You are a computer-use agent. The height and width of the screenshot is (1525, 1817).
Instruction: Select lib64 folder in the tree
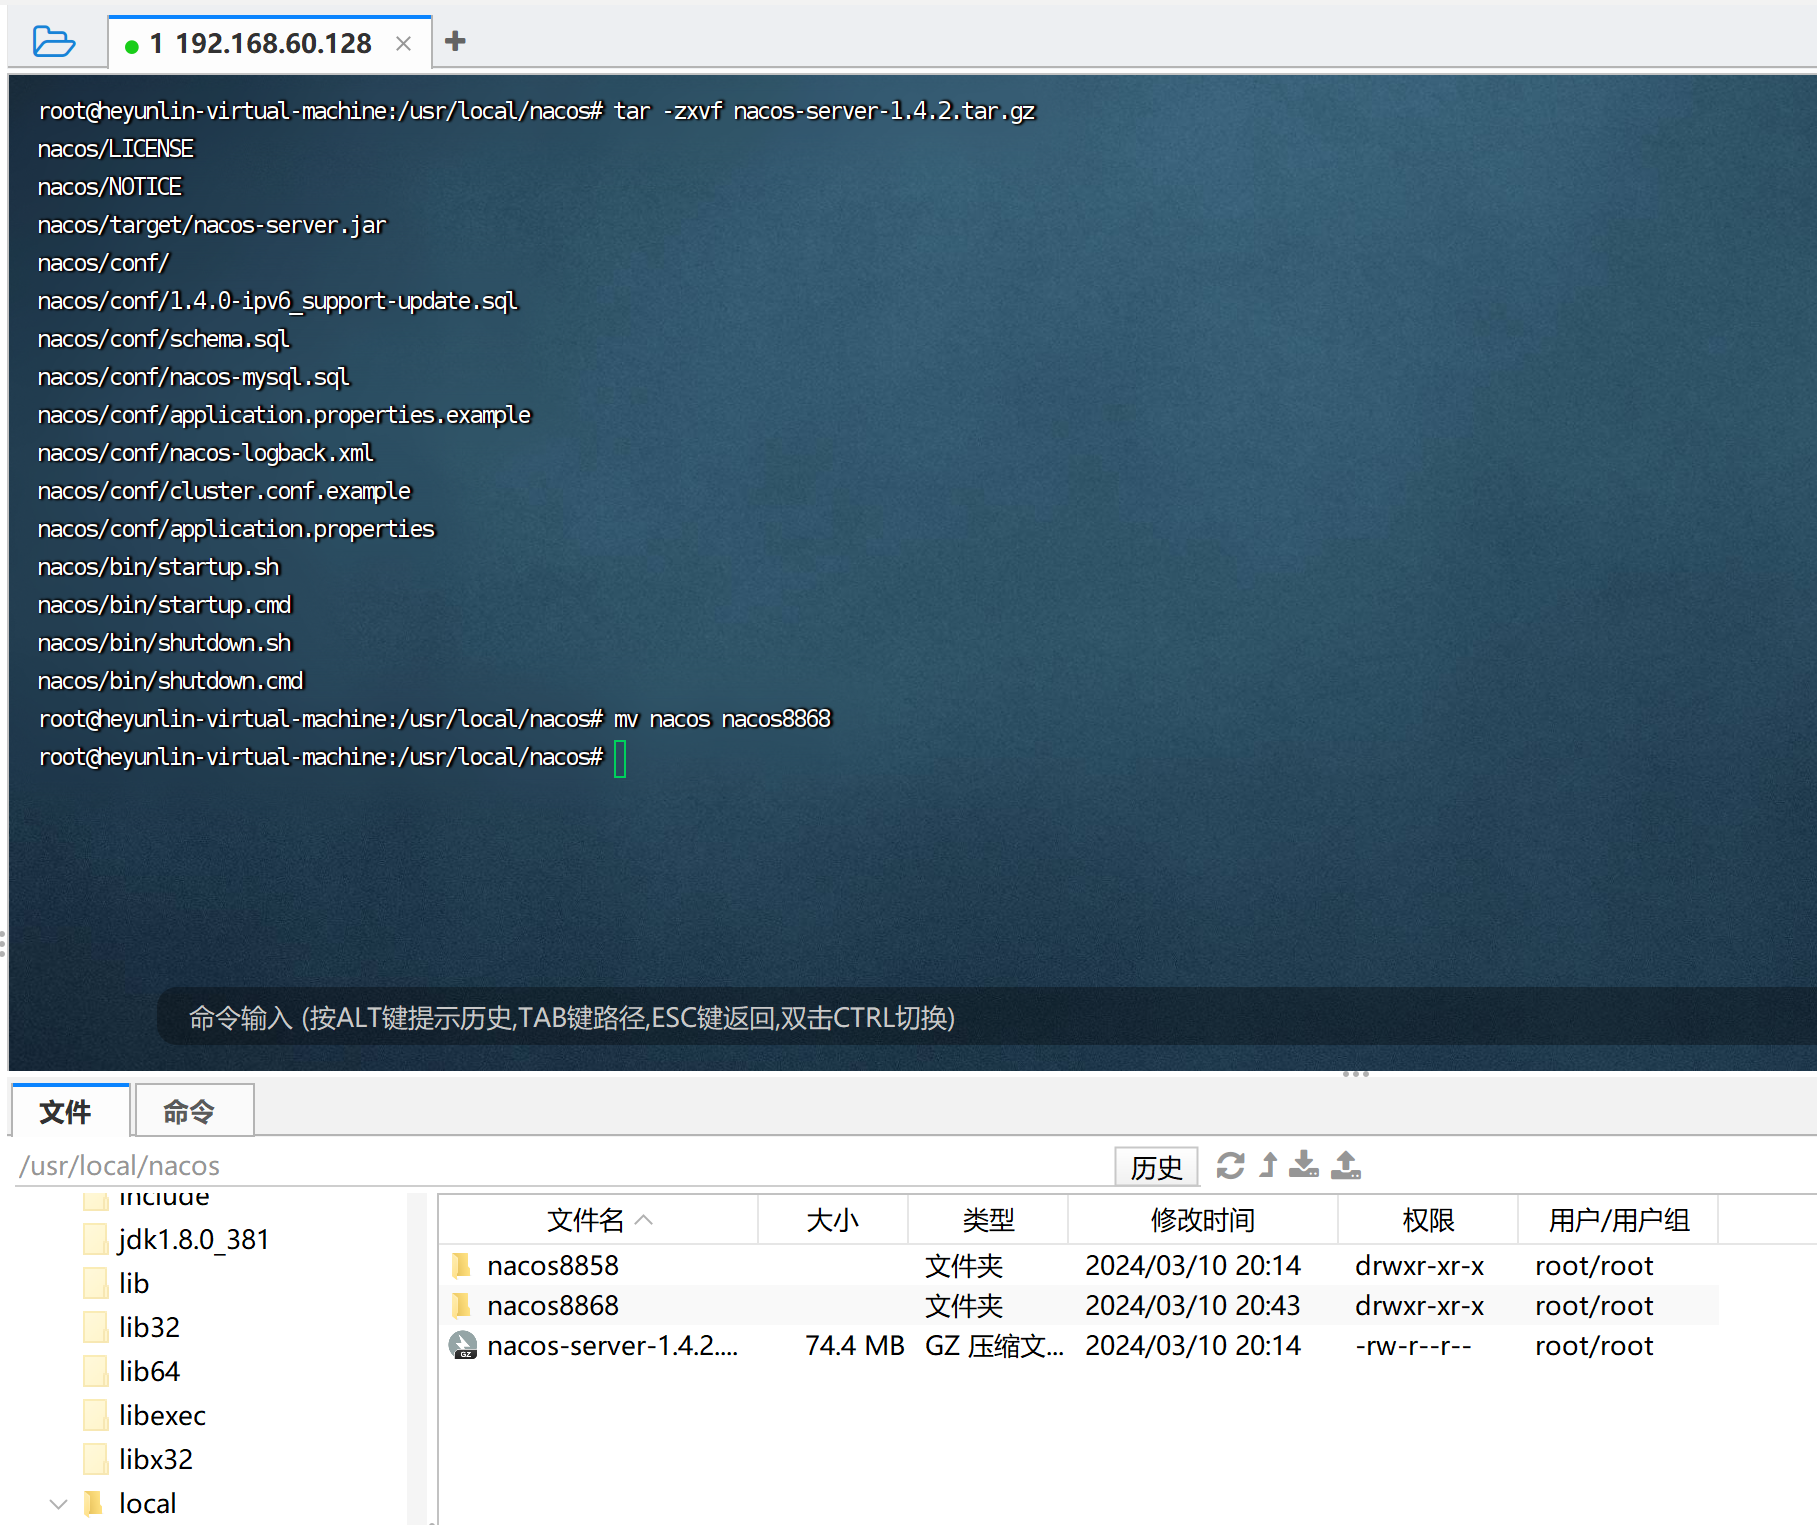click(149, 1371)
